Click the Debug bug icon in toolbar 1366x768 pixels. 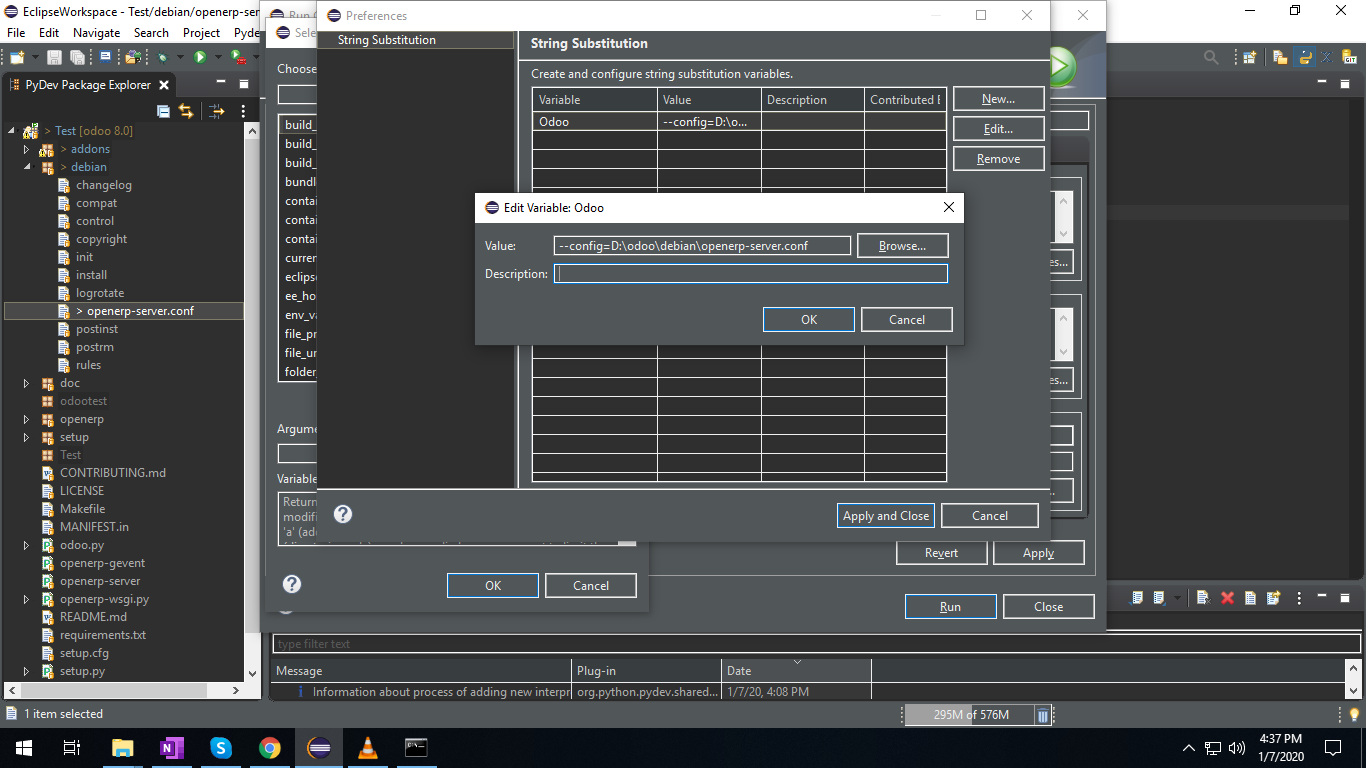[162, 57]
